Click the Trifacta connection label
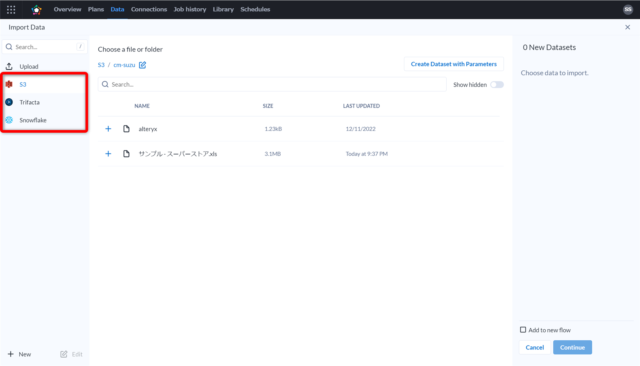The width and height of the screenshot is (640, 366). [30, 102]
